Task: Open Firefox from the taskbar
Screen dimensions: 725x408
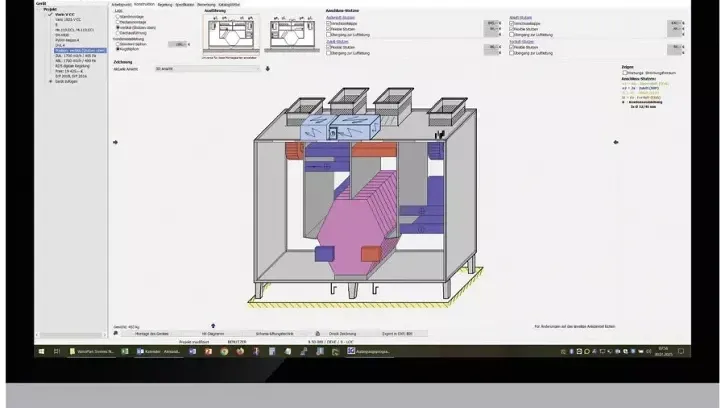Action: [x=240, y=352]
